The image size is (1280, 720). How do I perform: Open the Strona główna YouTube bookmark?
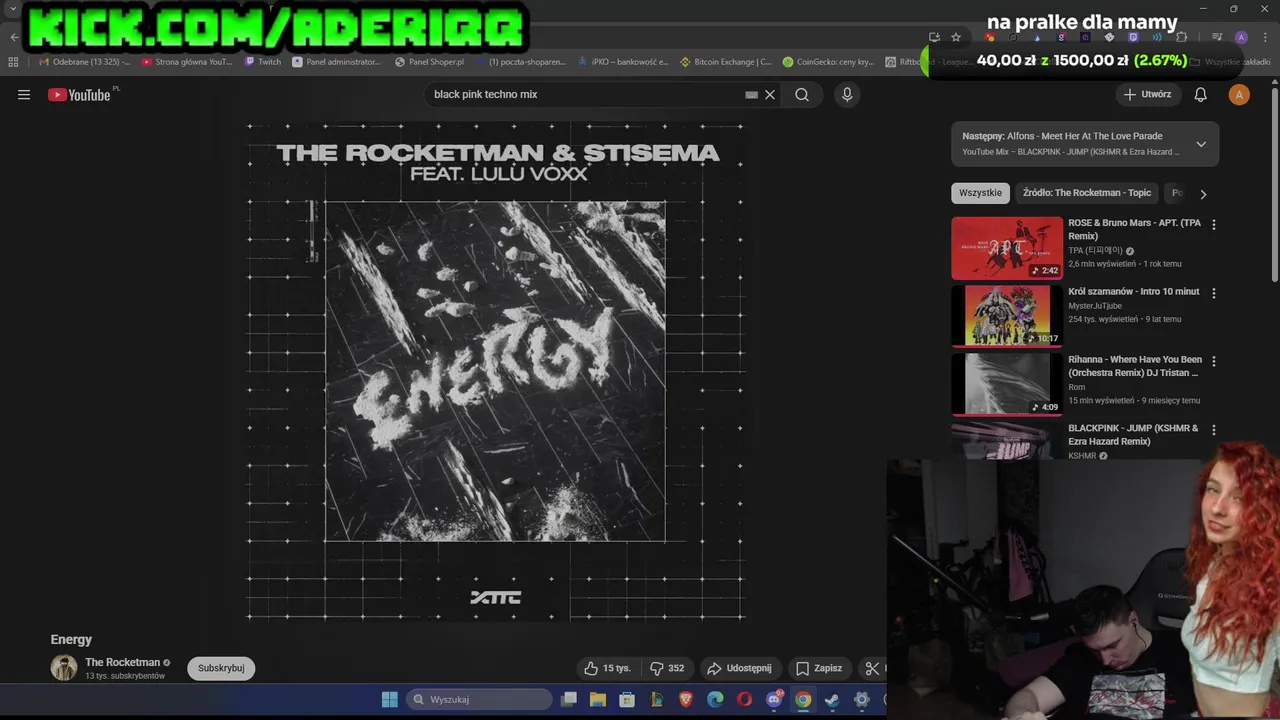[188, 62]
